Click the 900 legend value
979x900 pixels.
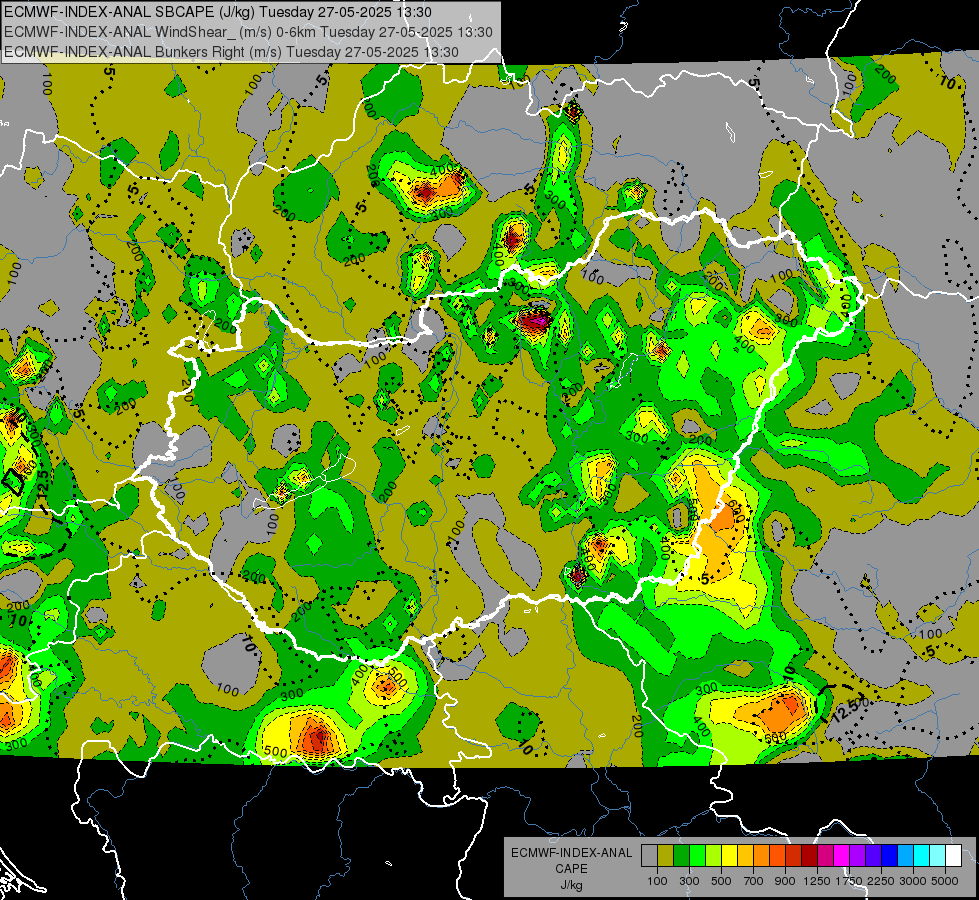click(x=785, y=881)
